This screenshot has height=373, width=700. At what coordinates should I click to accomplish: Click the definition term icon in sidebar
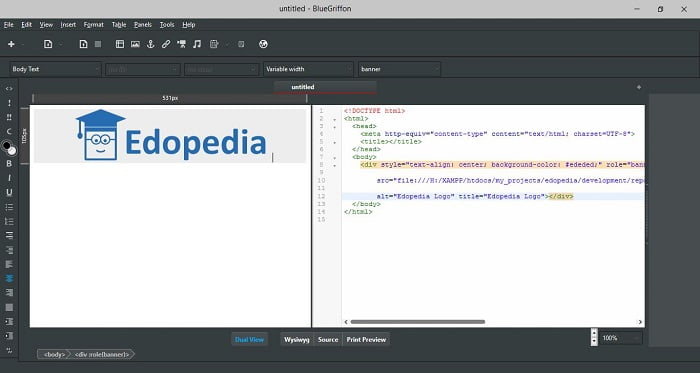(9, 236)
